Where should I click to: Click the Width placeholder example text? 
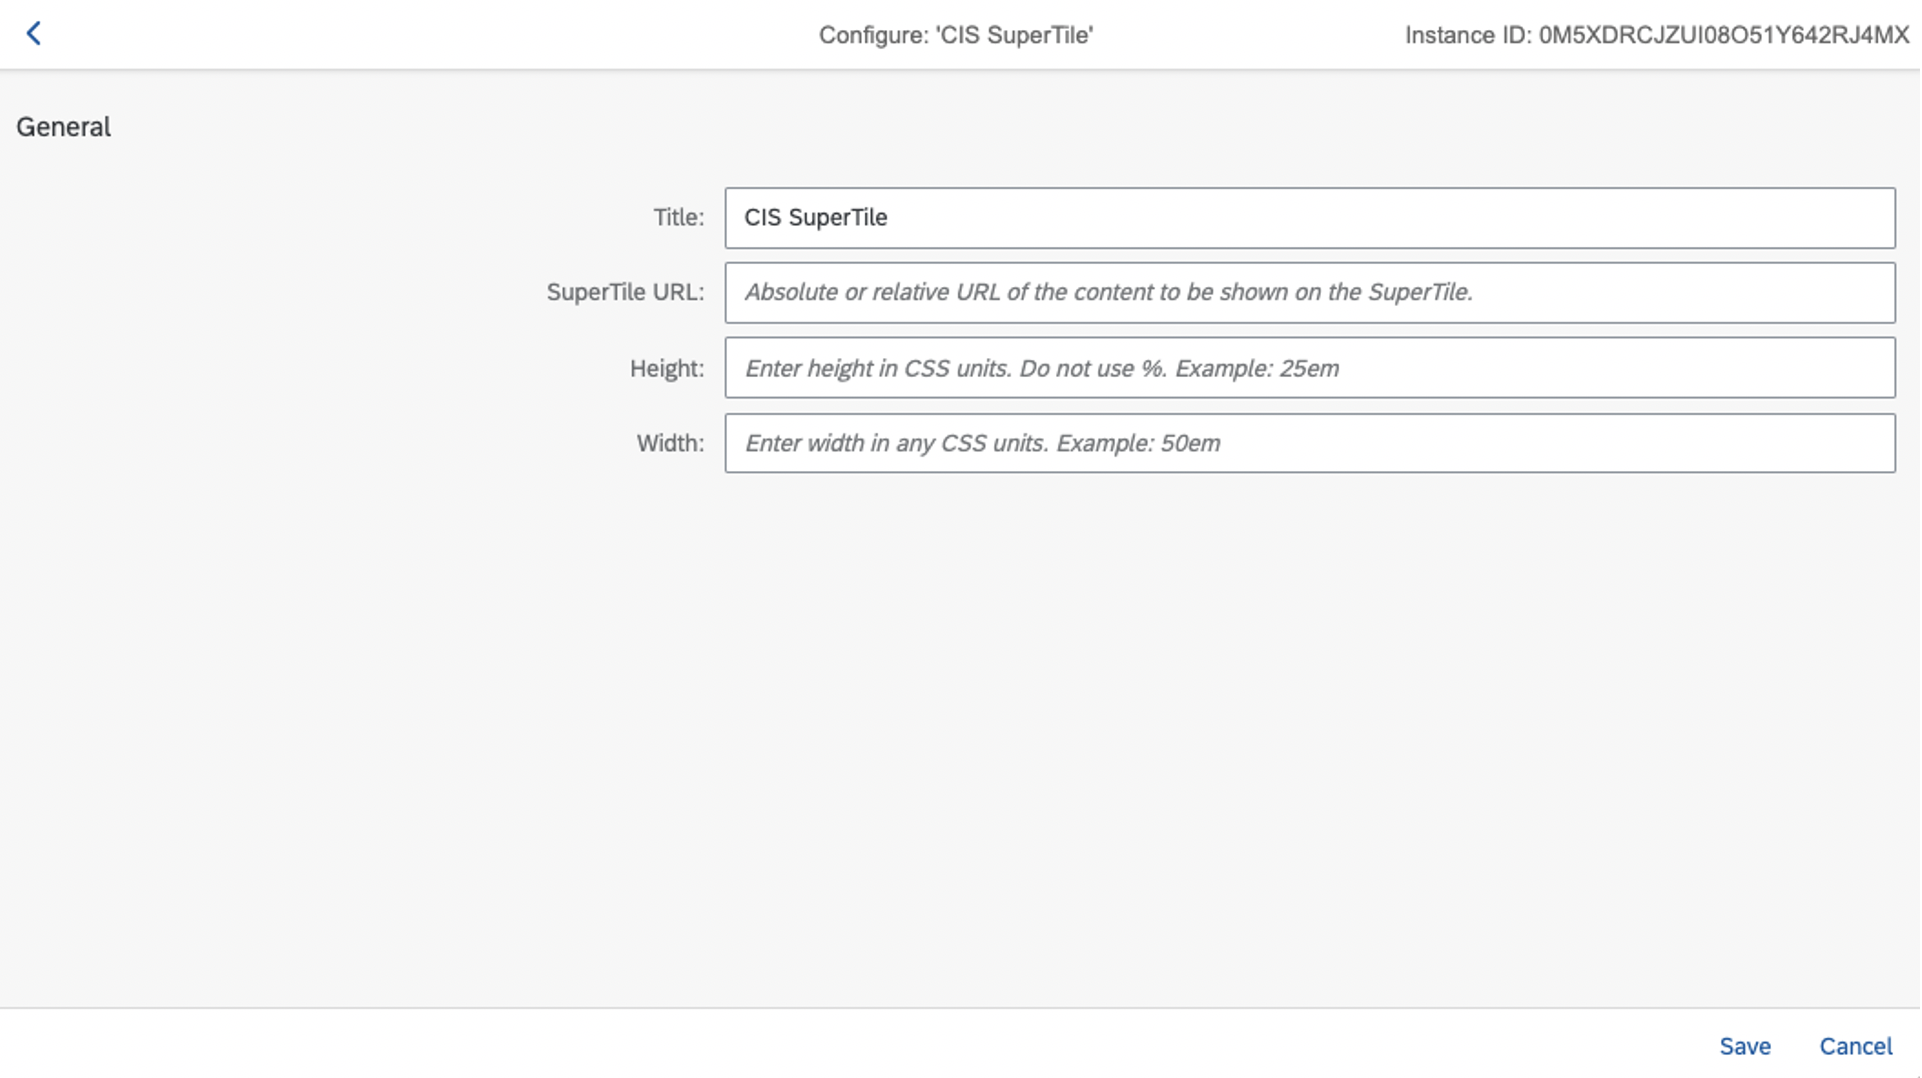pyautogui.click(x=981, y=443)
